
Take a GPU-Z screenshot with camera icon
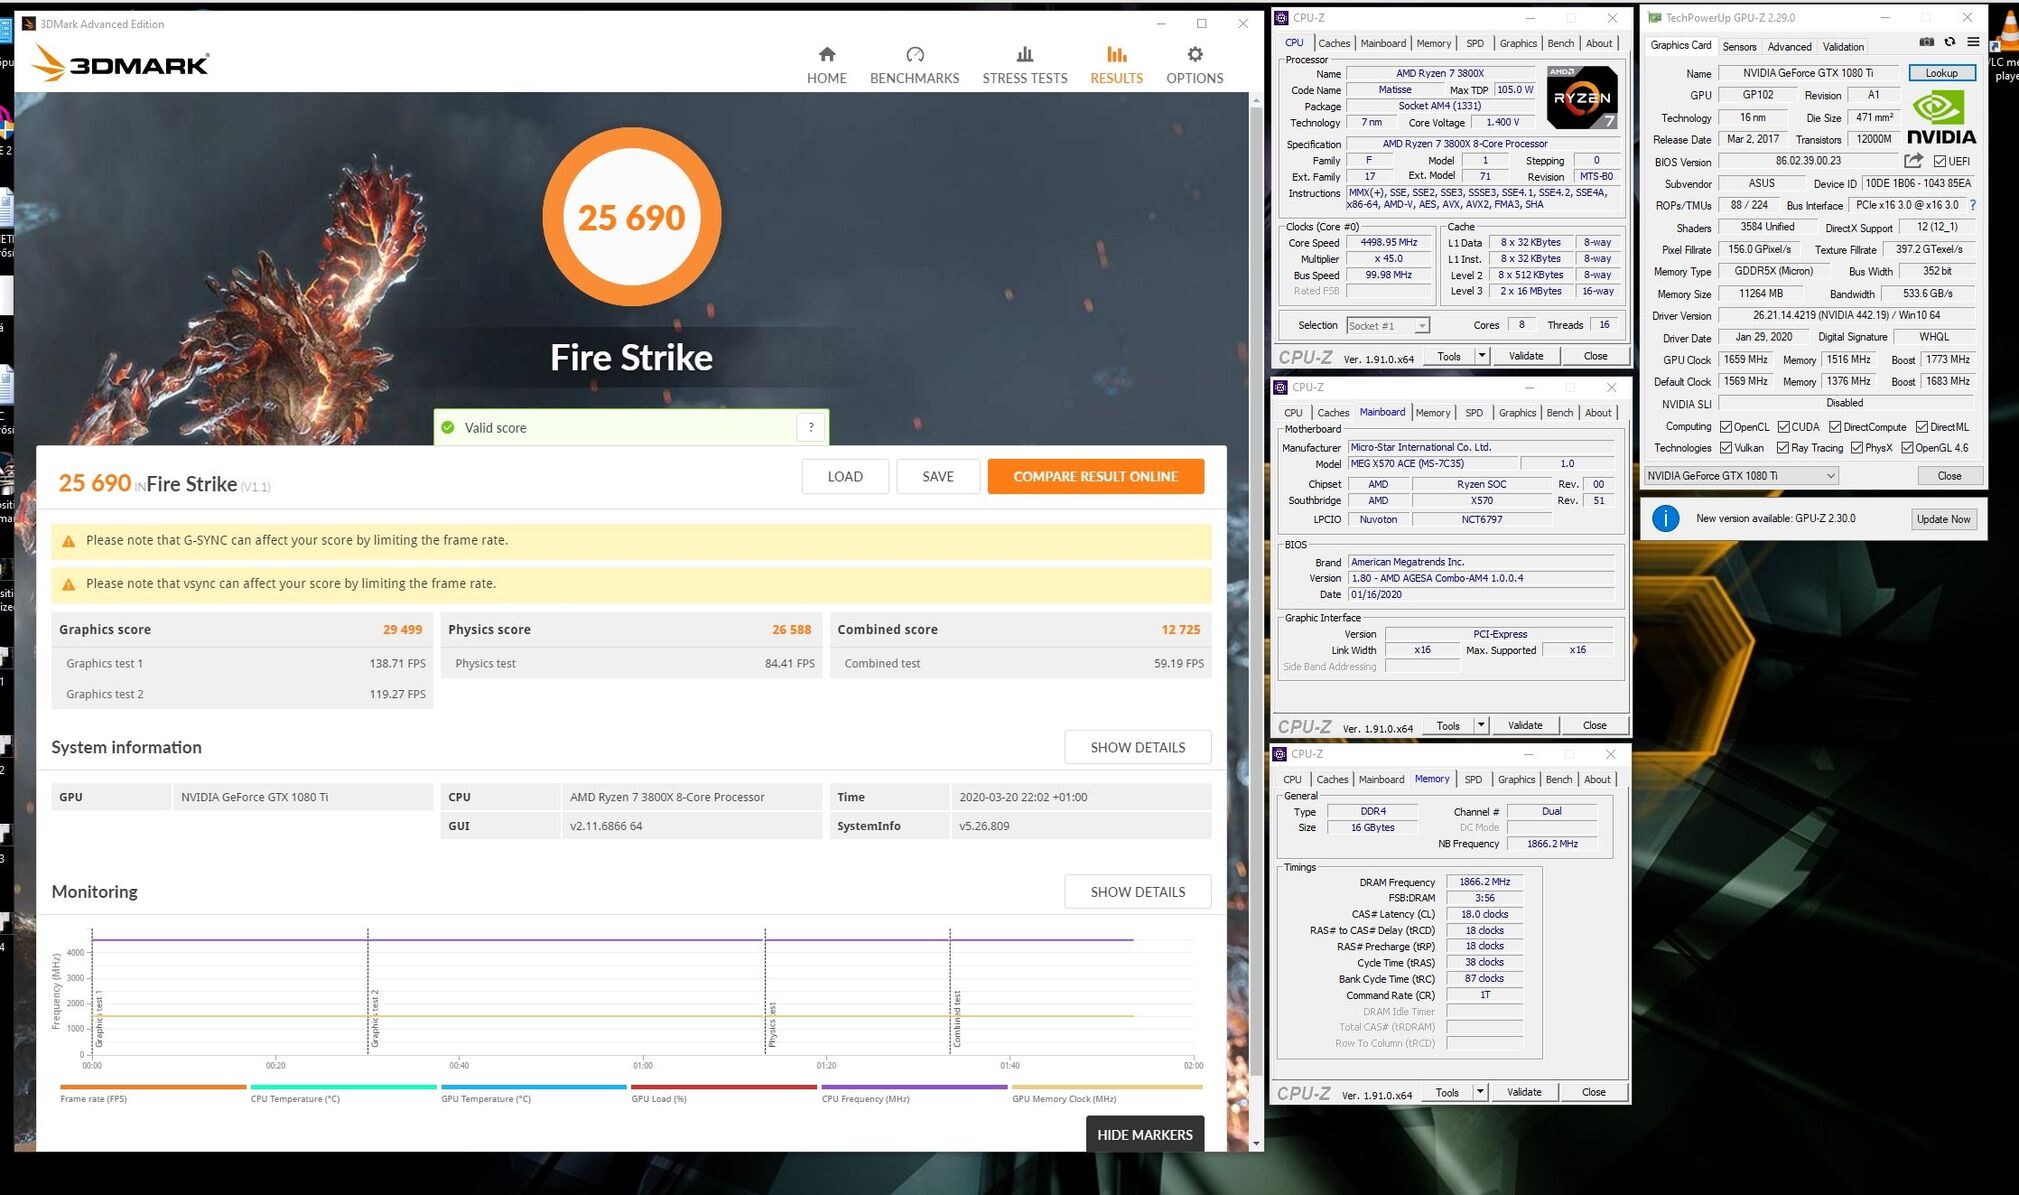(1926, 42)
